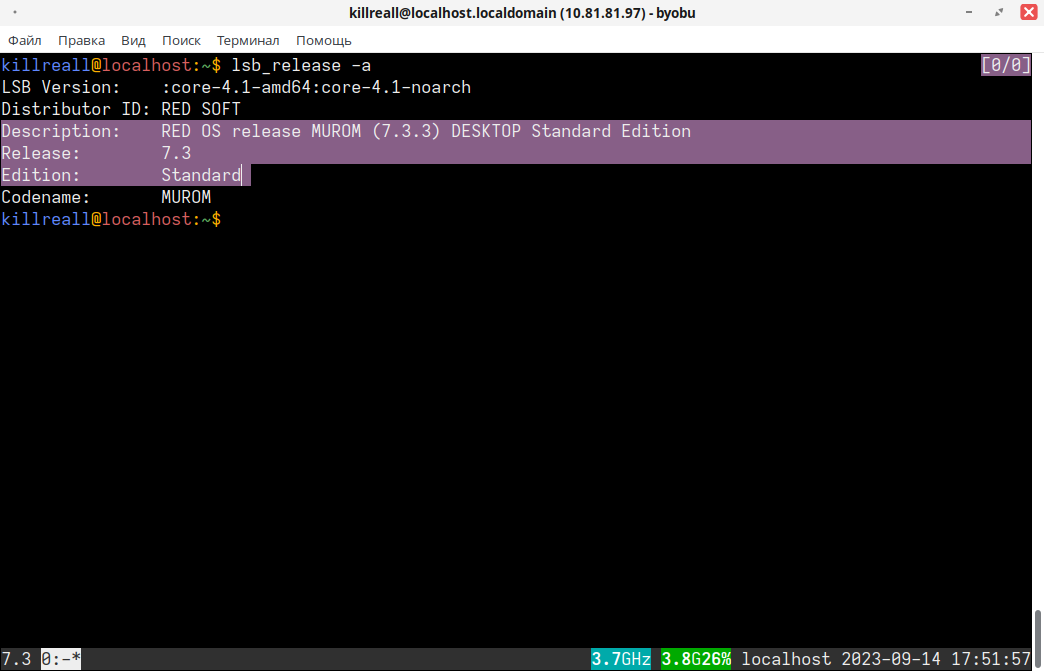
Task: Click the empty prompt killreall@localhost line
Action: click(111, 219)
